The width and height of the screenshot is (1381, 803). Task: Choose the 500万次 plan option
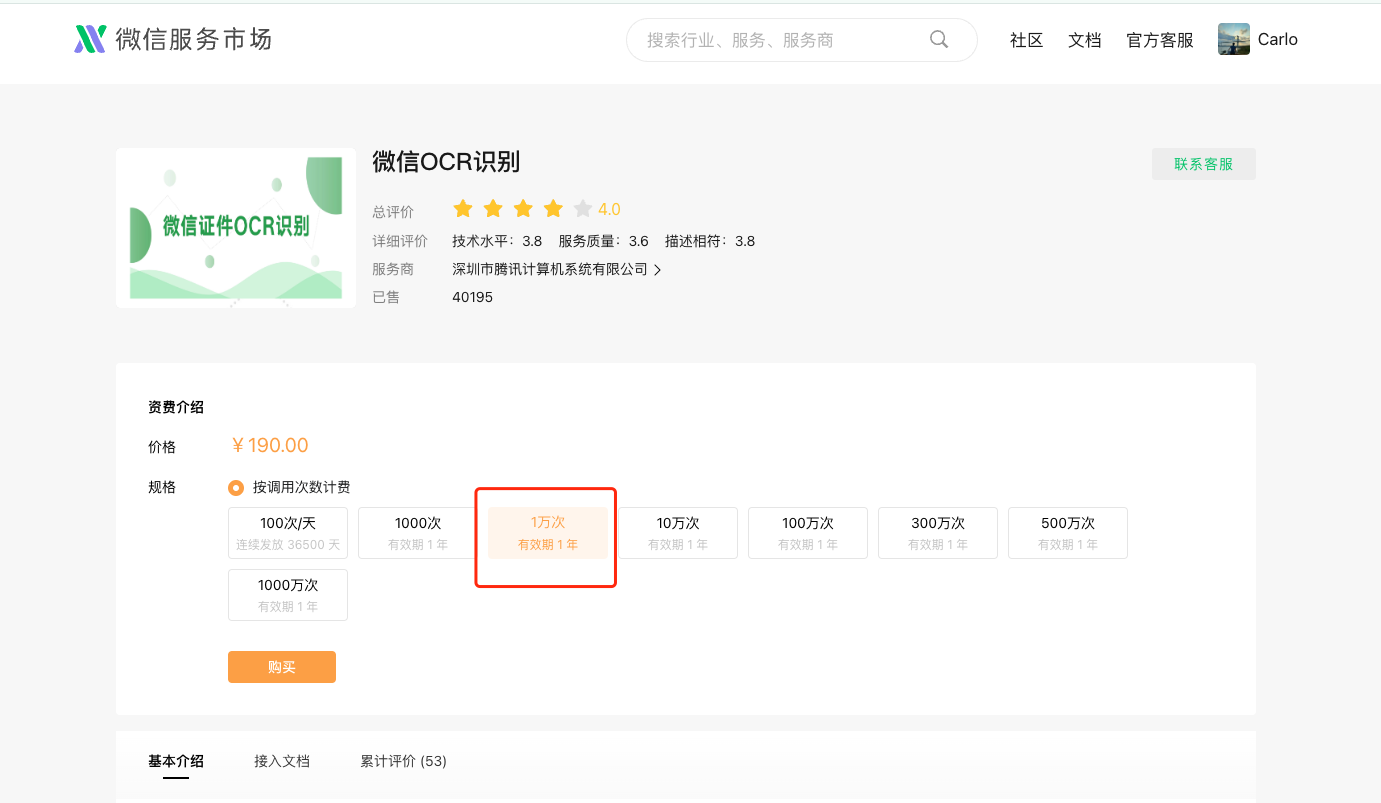tap(1068, 533)
